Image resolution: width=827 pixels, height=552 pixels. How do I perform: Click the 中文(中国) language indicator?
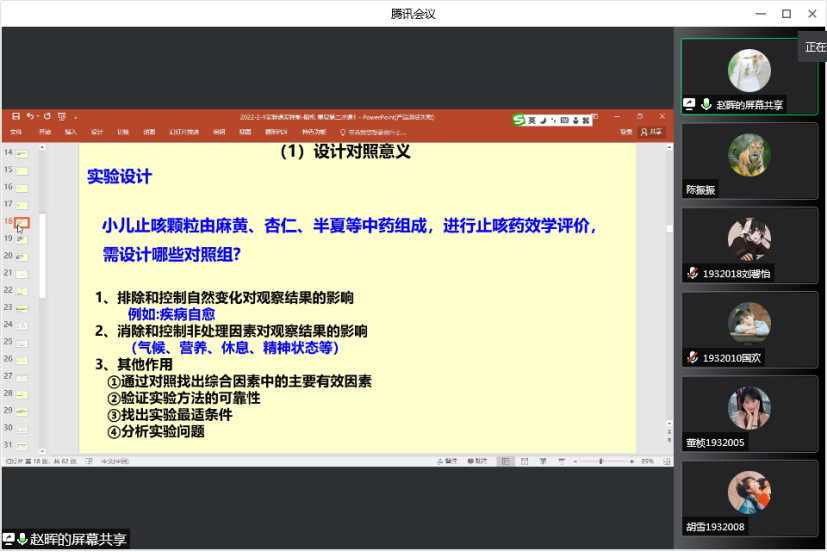(115, 461)
